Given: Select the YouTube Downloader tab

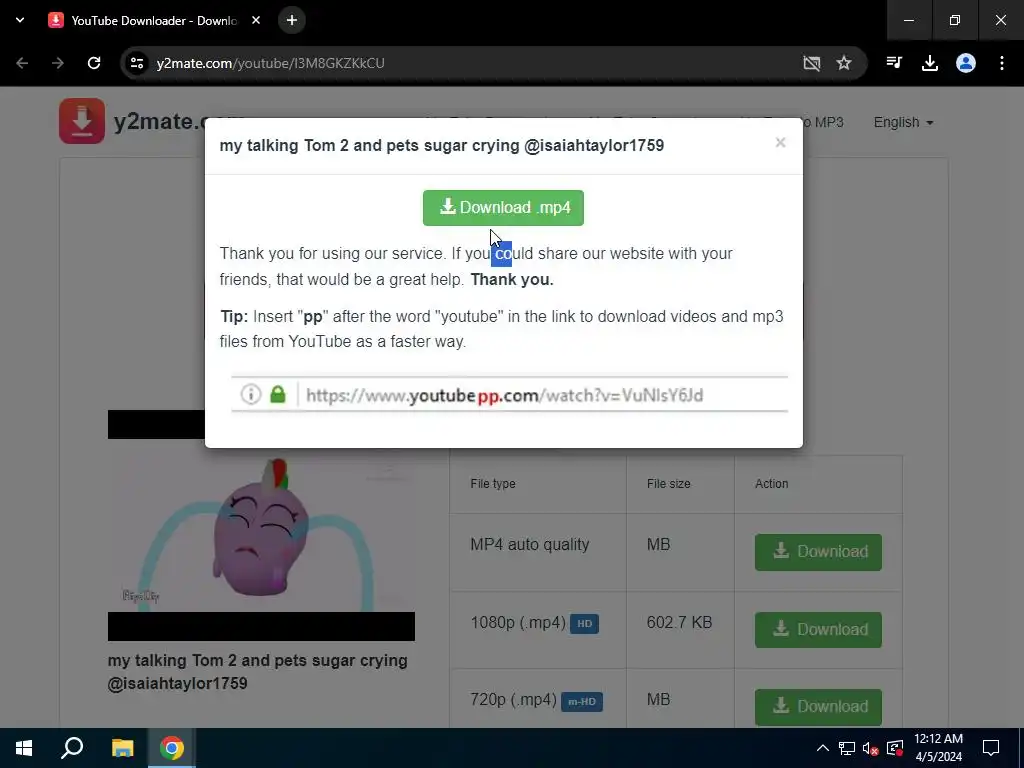Looking at the screenshot, I should coord(153,20).
